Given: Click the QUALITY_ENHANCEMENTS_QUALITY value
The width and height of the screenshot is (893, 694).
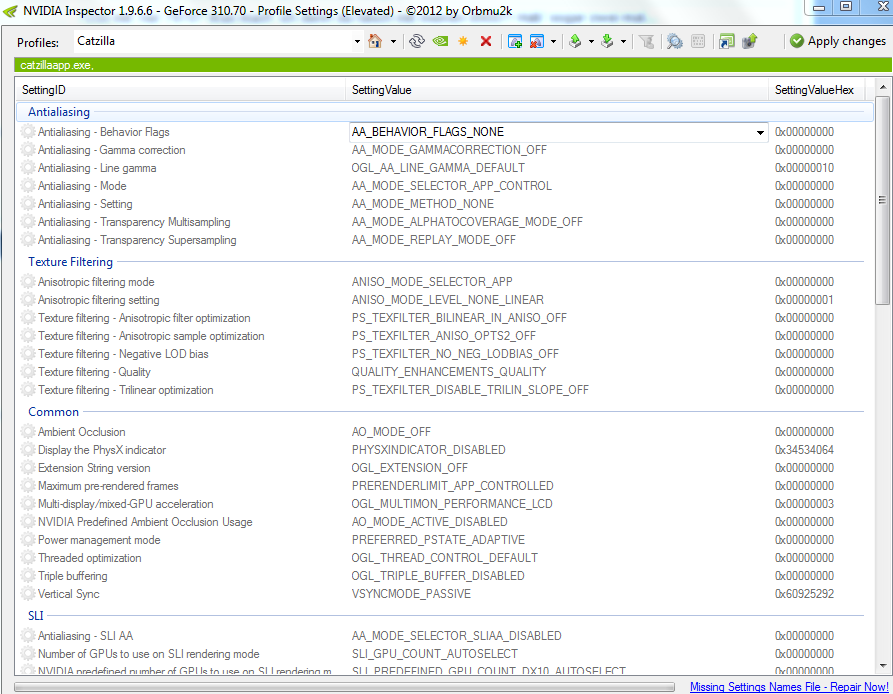Looking at the screenshot, I should [x=448, y=372].
